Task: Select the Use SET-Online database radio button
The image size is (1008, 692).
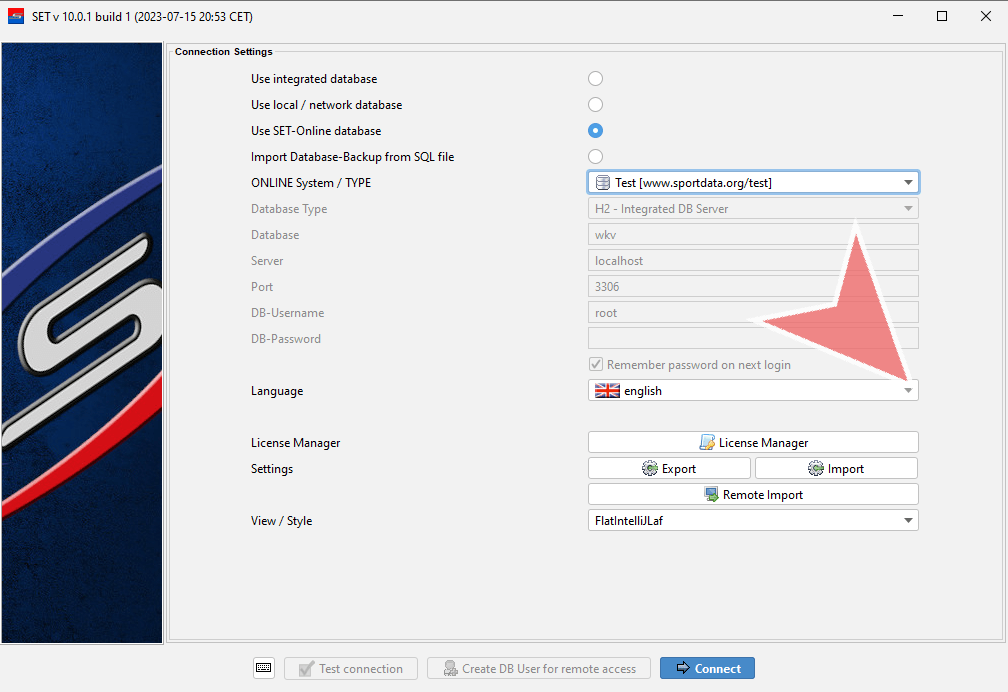Action: pyautogui.click(x=596, y=131)
